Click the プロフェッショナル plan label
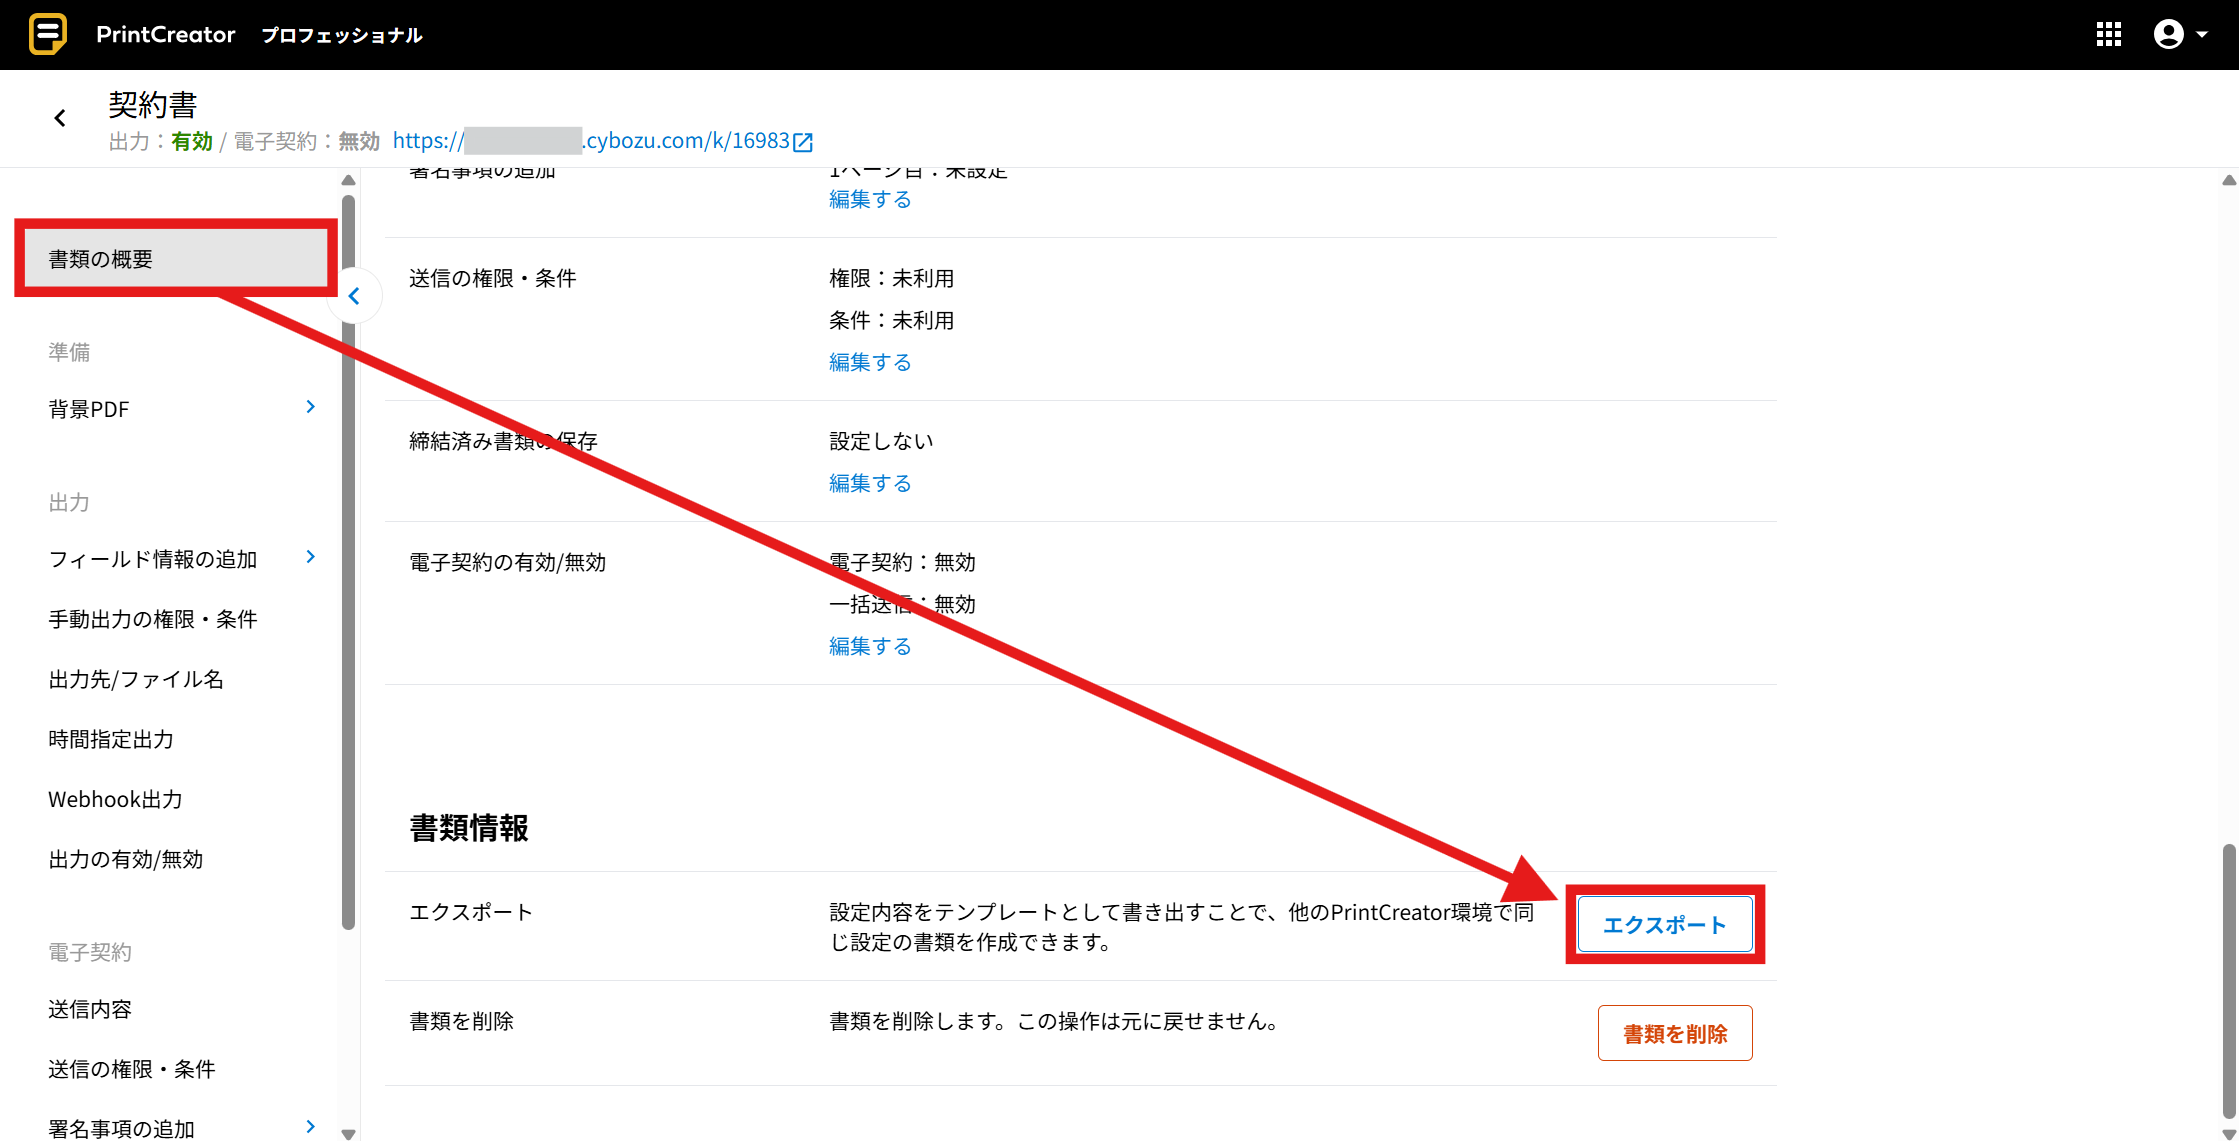 (342, 35)
